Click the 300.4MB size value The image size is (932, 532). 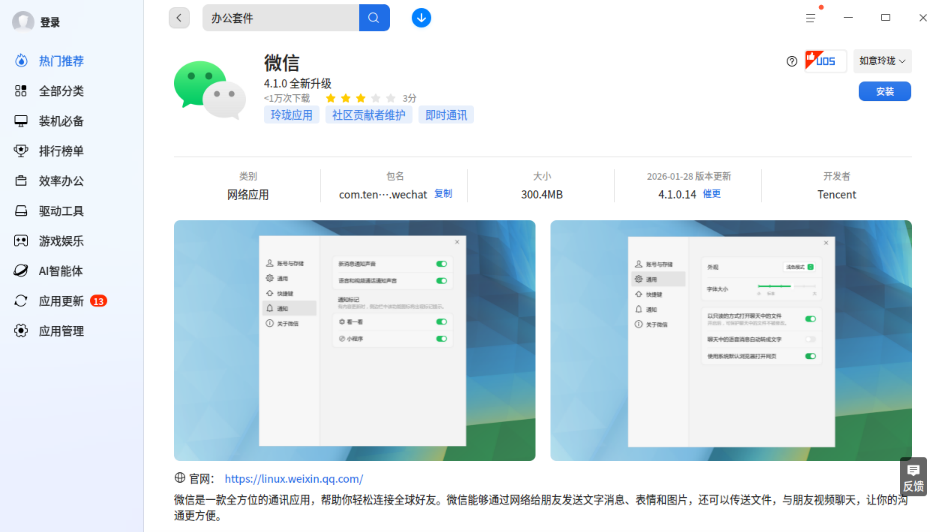pyautogui.click(x=541, y=194)
